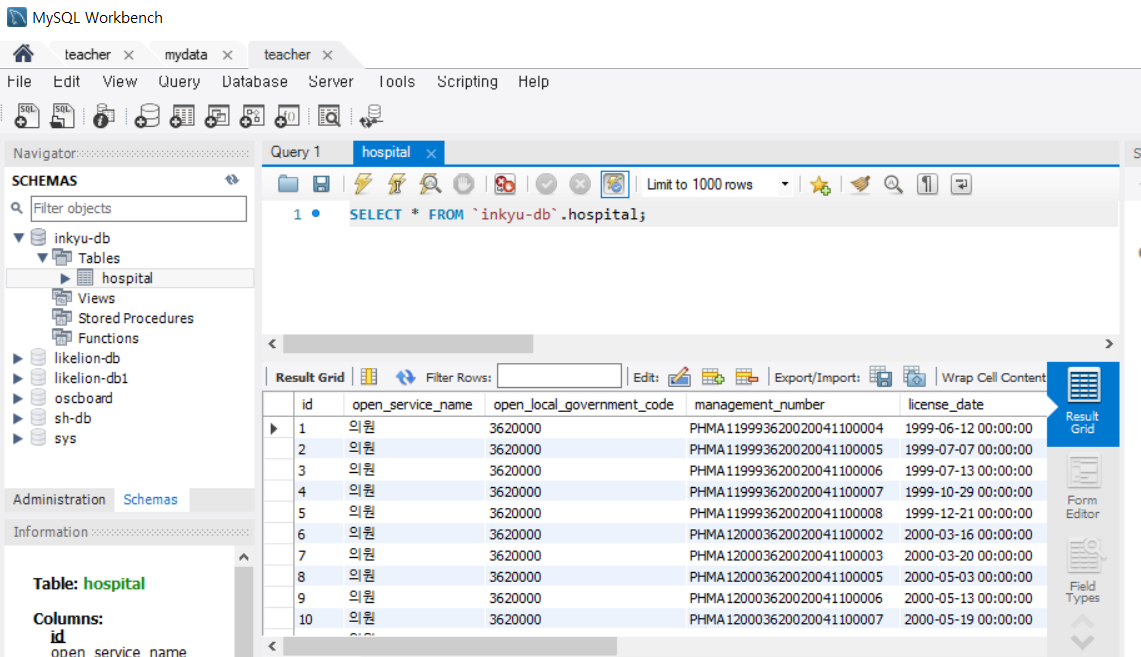Image resolution: width=1141 pixels, height=657 pixels.
Task: Select Views in schema tree
Action: pos(96,298)
